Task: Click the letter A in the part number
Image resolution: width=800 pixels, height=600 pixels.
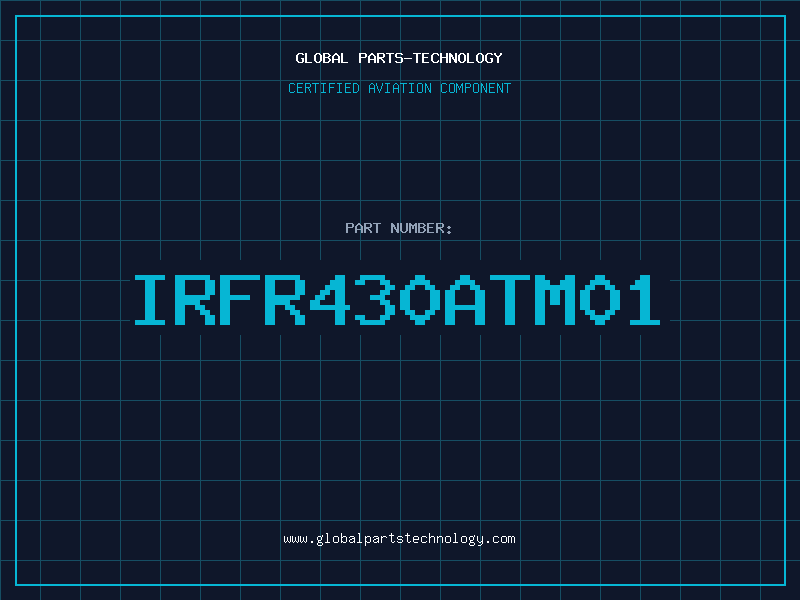Action: (x=464, y=300)
